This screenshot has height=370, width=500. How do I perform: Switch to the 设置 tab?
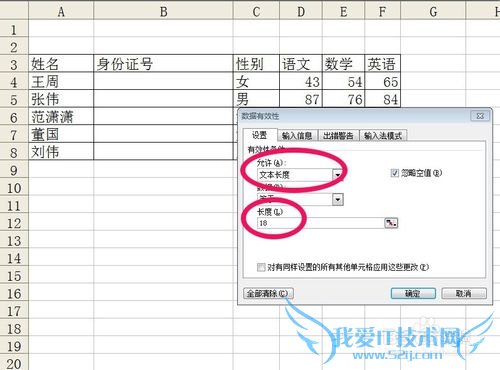[260, 135]
